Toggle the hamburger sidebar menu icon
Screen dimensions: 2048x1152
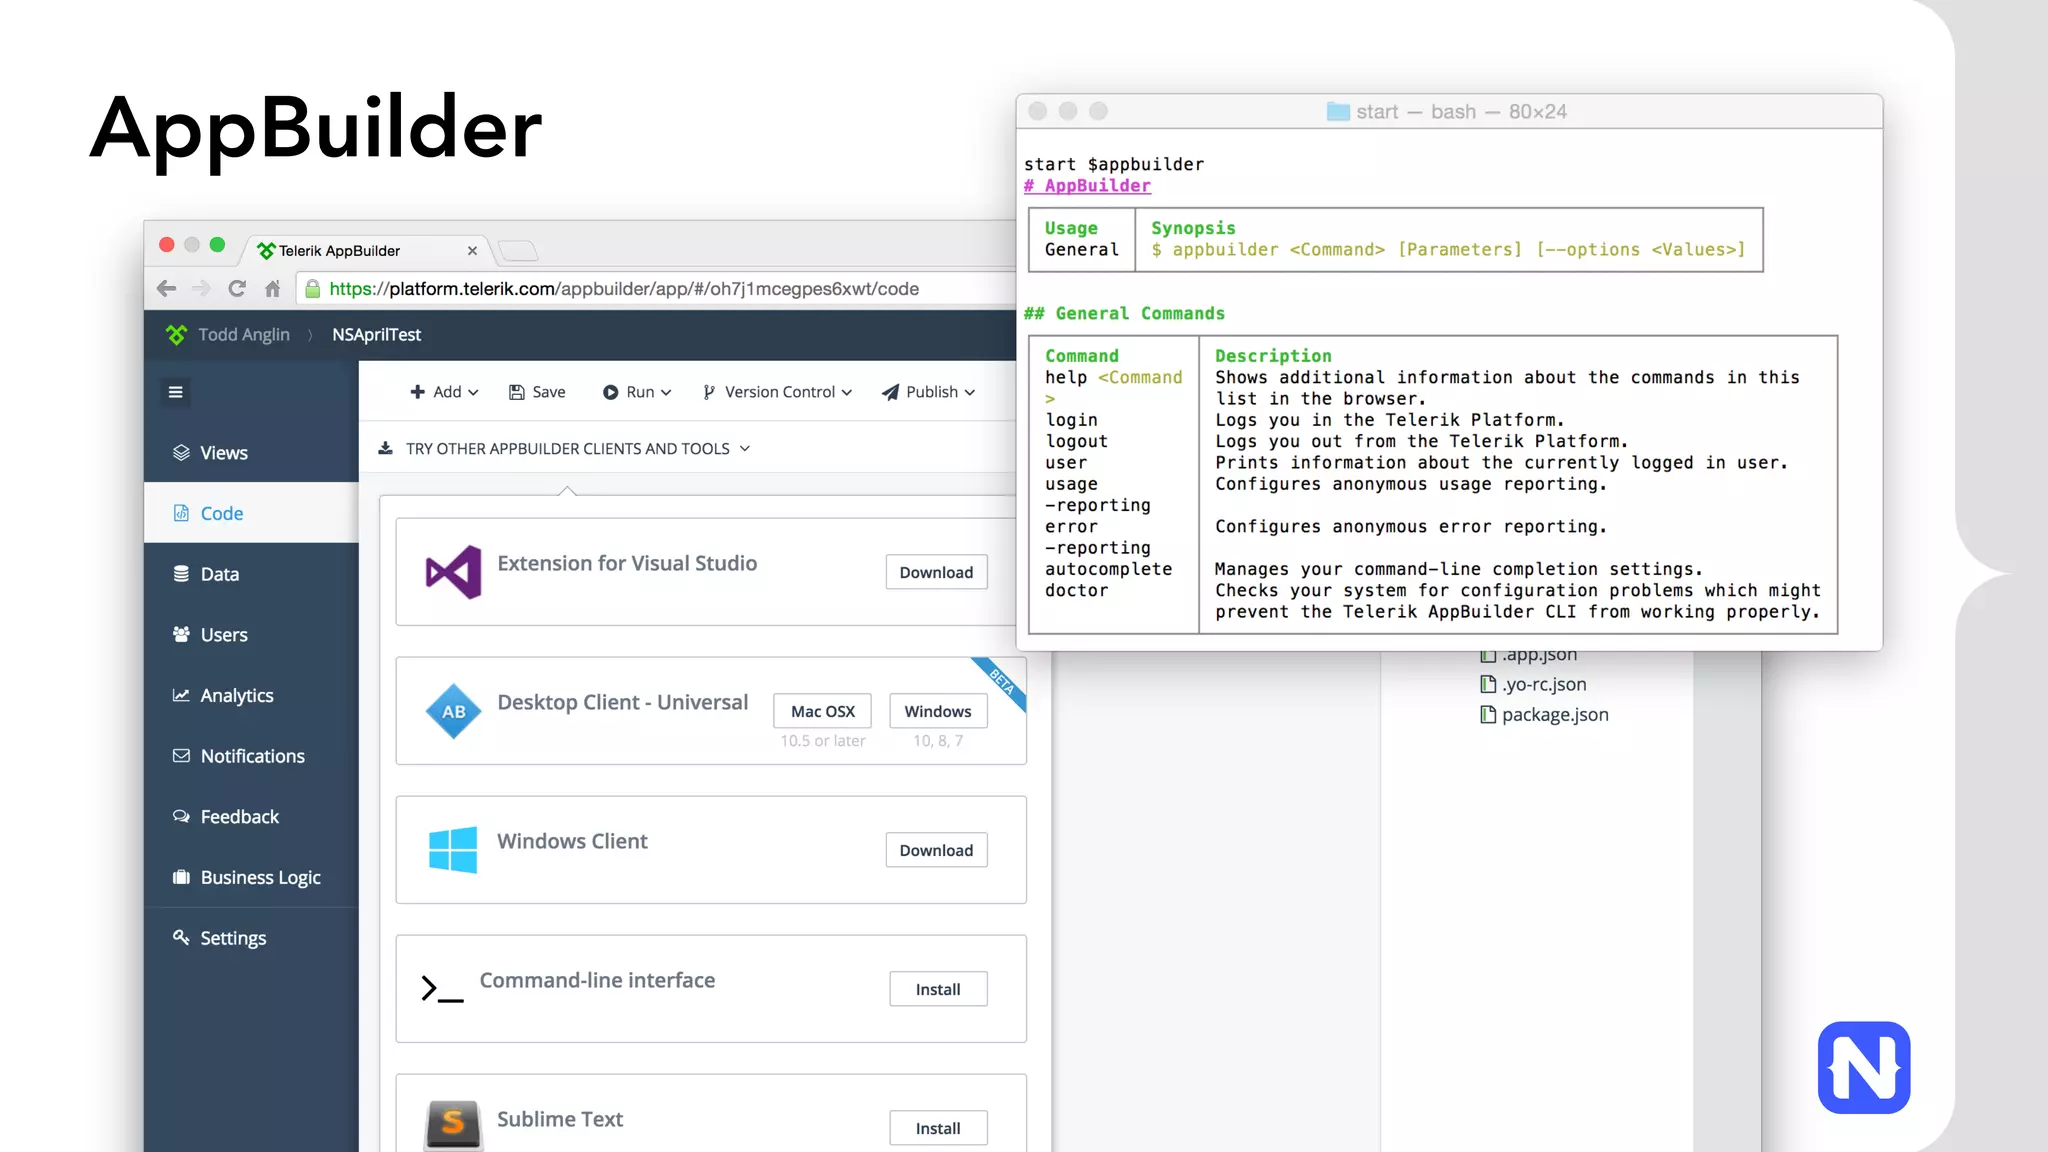pos(176,392)
